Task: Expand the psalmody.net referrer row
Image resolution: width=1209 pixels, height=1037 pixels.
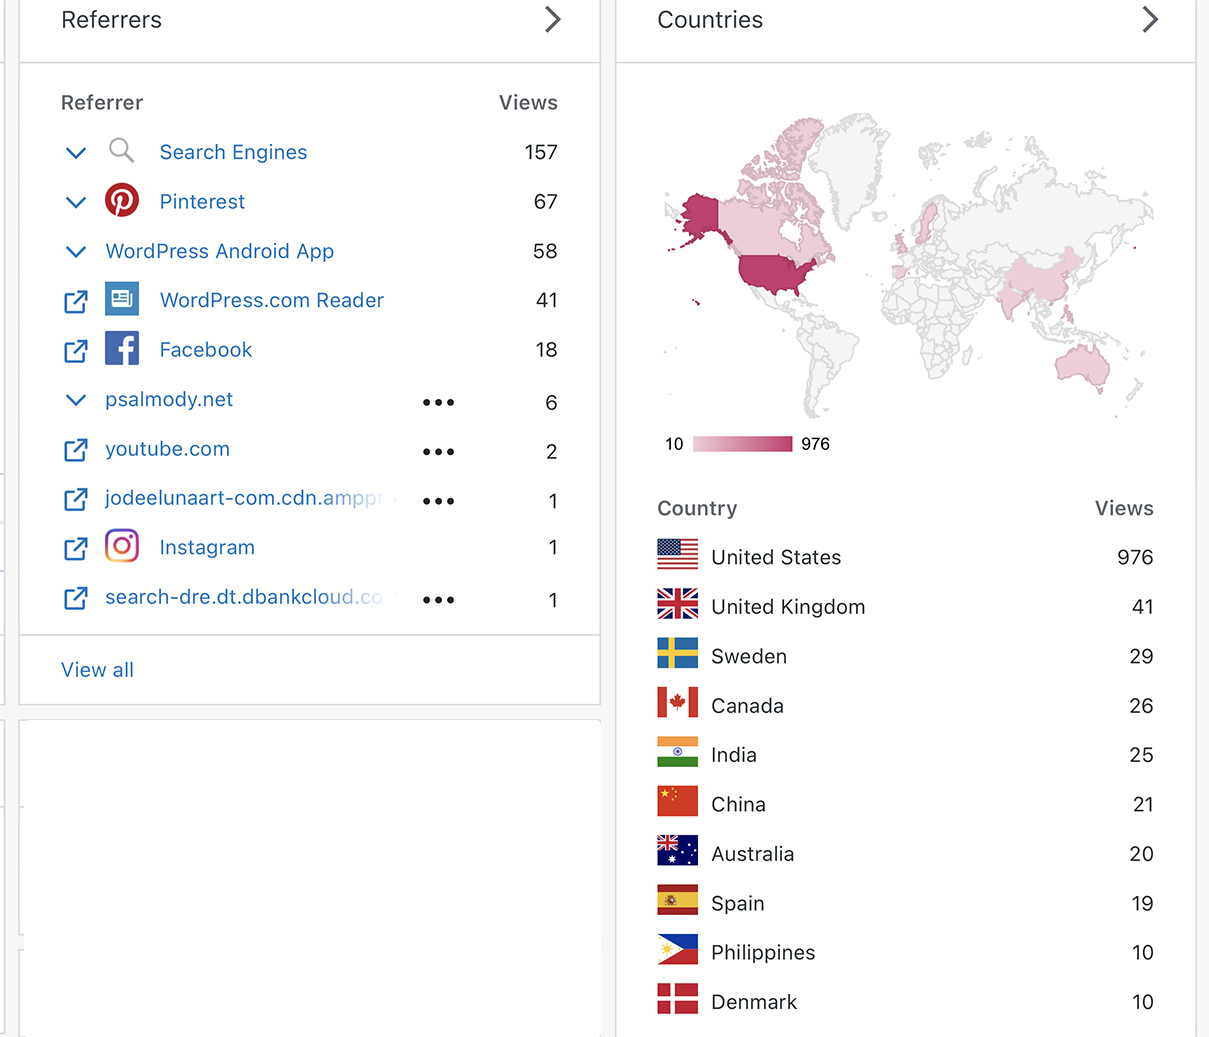Action: click(76, 400)
